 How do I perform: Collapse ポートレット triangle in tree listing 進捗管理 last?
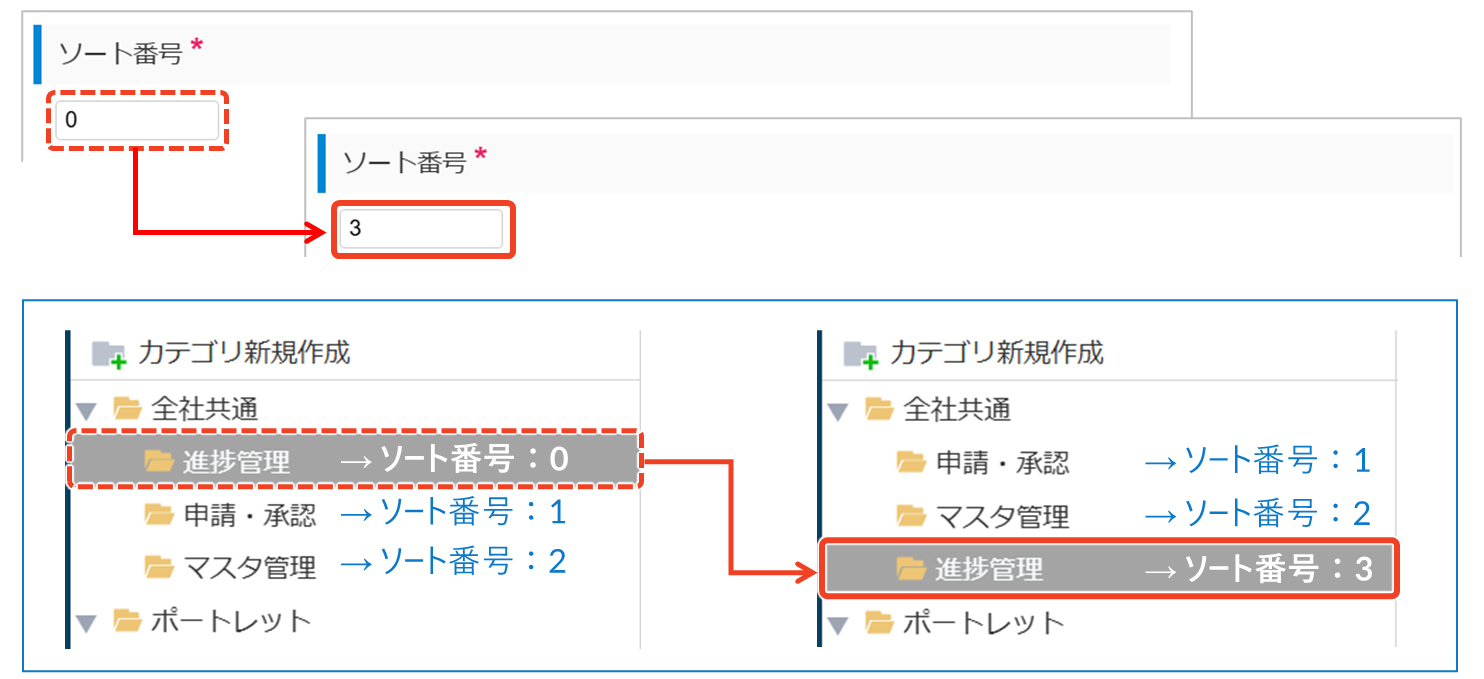click(837, 625)
